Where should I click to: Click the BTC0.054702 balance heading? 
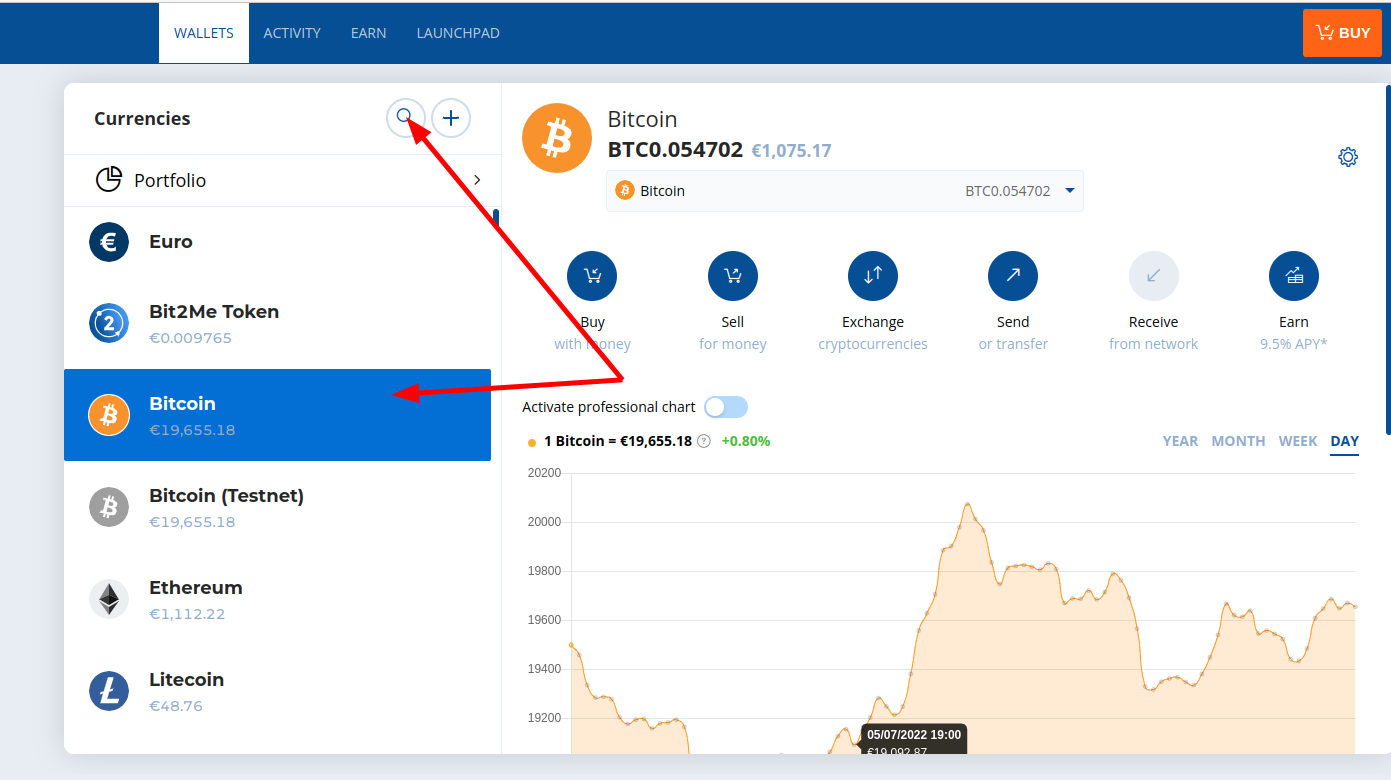(x=675, y=150)
